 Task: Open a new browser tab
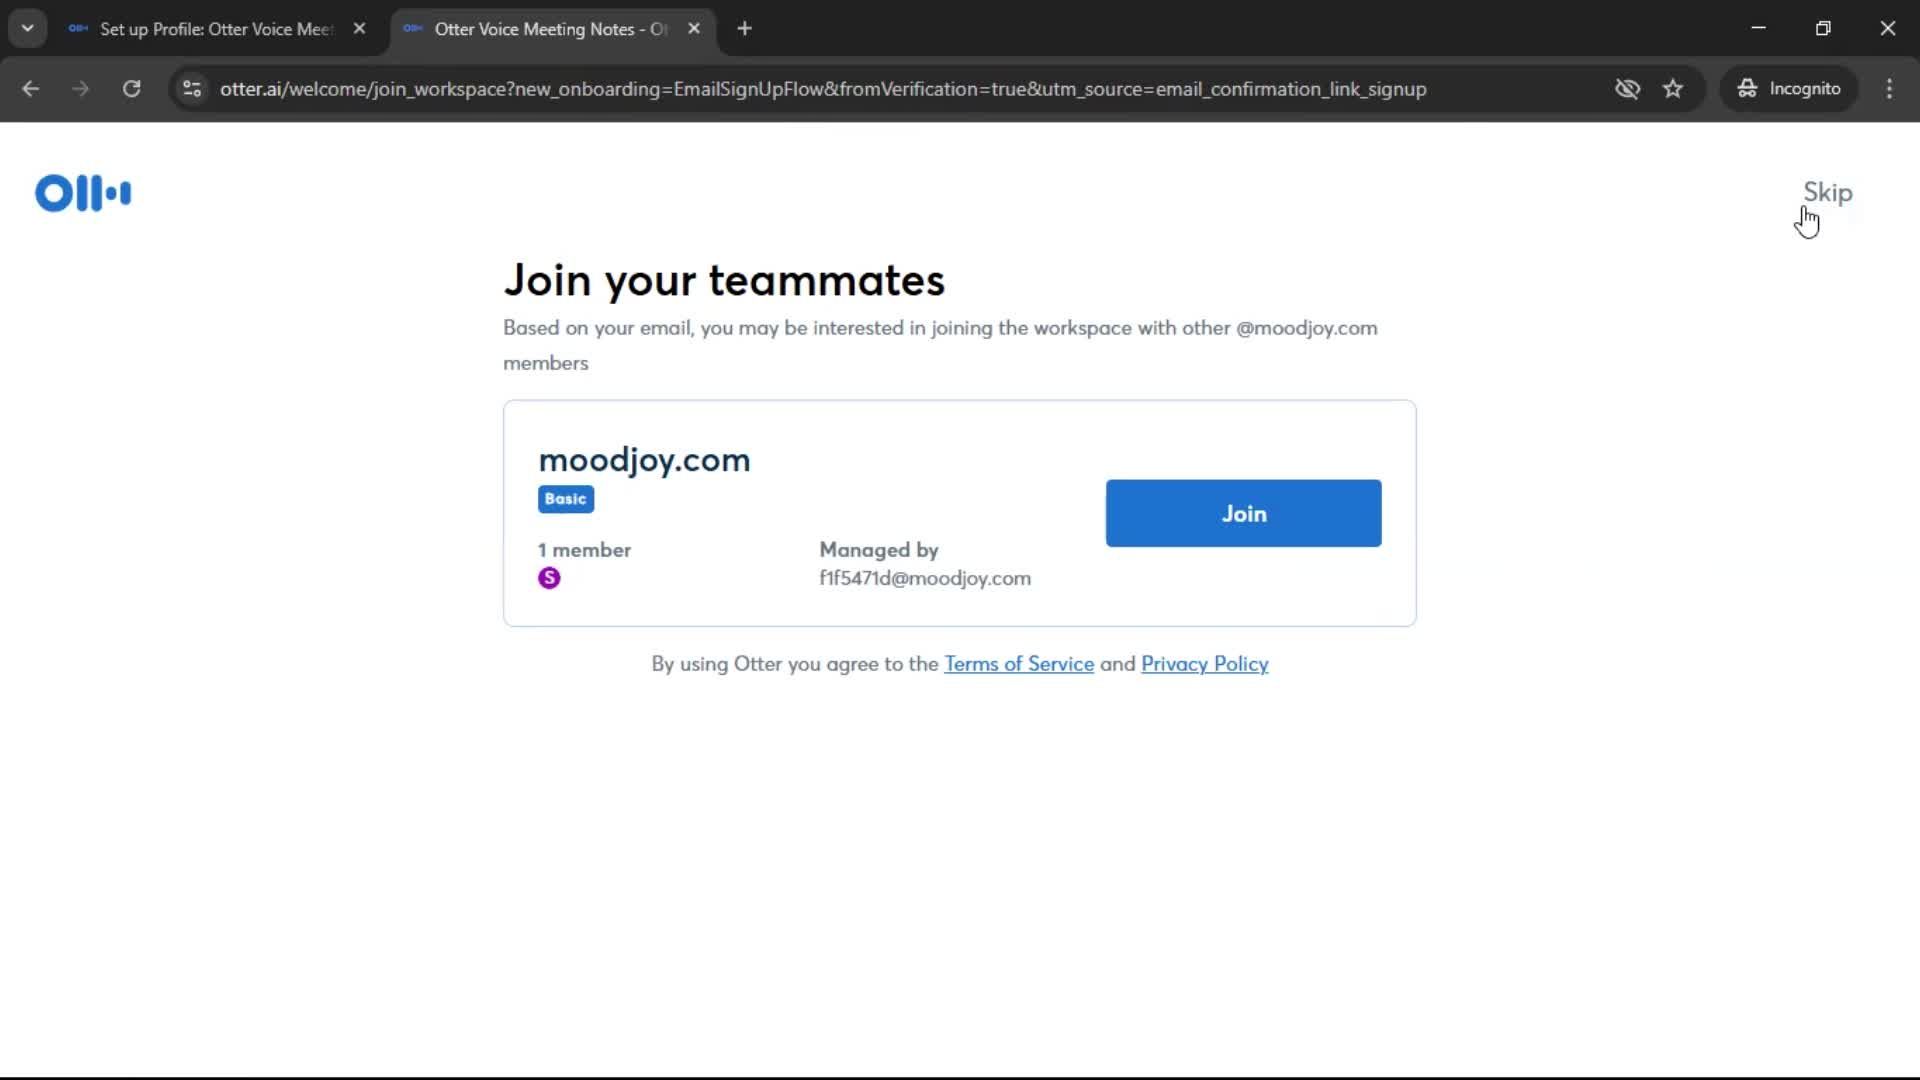pos(744,29)
